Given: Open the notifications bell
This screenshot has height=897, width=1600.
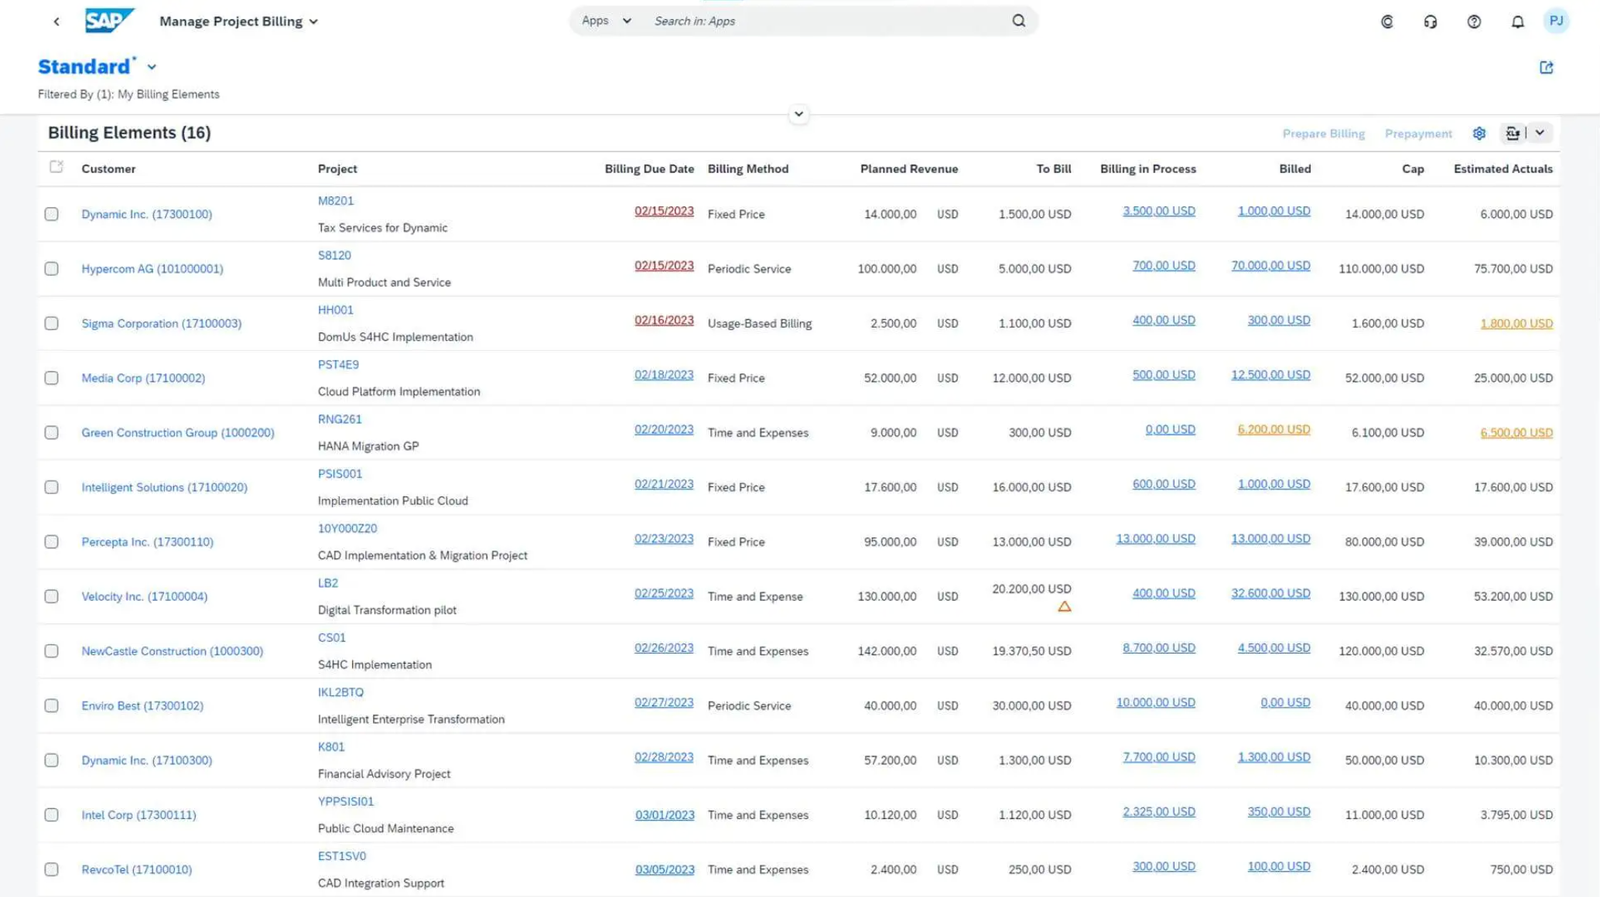Looking at the screenshot, I should pyautogui.click(x=1517, y=21).
